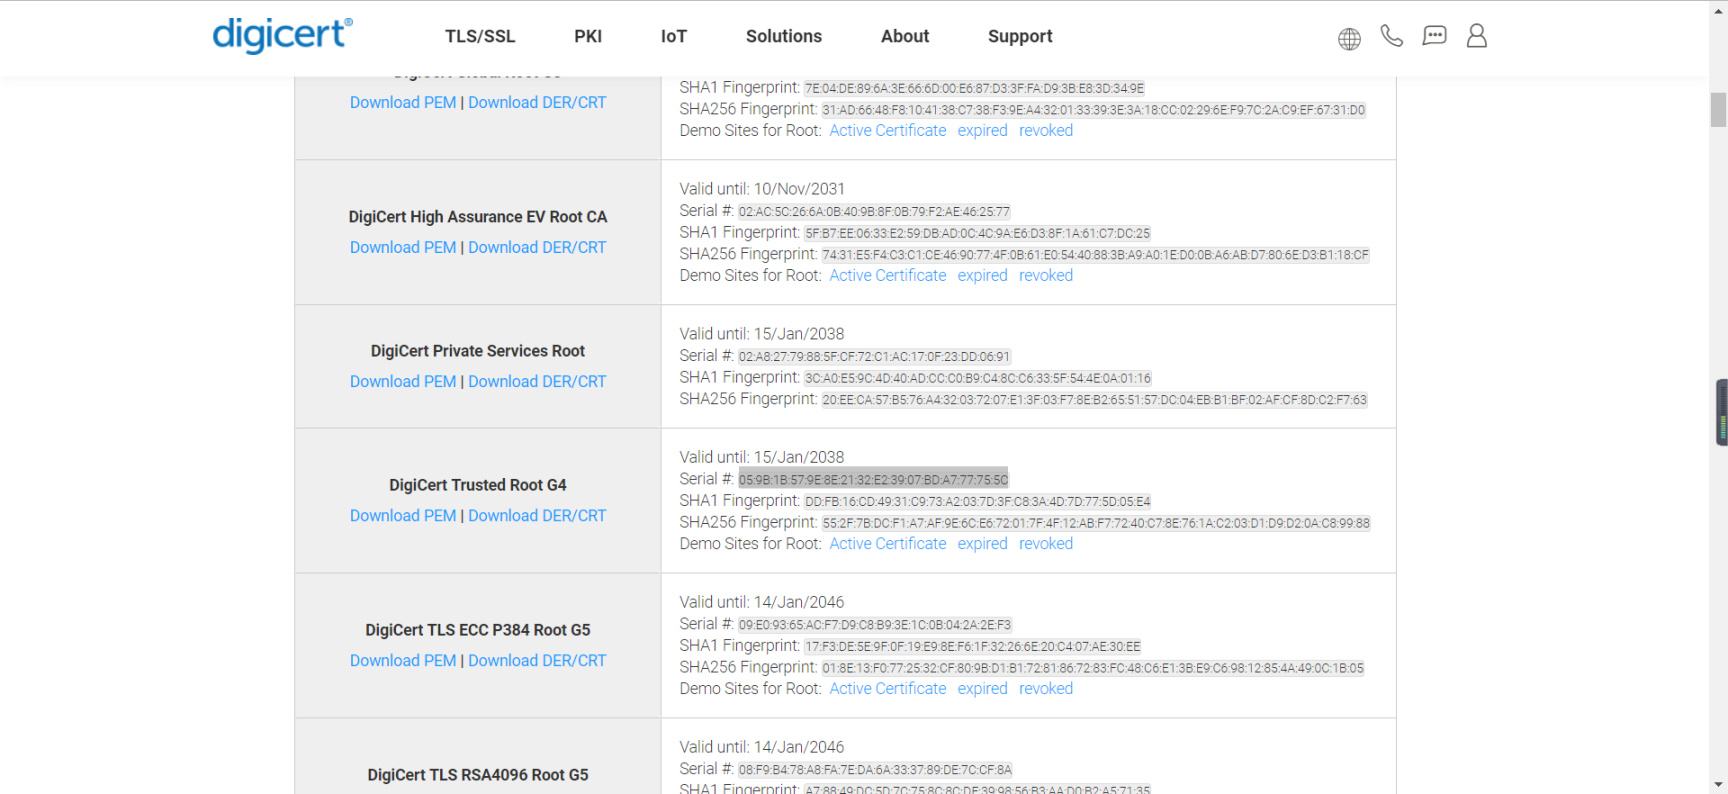Open Active Certificate demo for TLS ECC P384 Root G5
Screen dimensions: 1728x794
click(888, 688)
